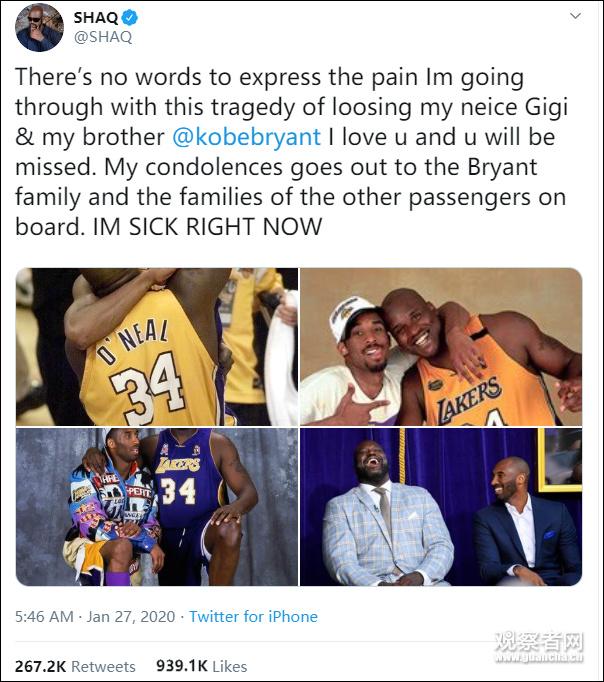View the 939.1K Likes list
This screenshot has width=604, height=682.
click(200, 666)
